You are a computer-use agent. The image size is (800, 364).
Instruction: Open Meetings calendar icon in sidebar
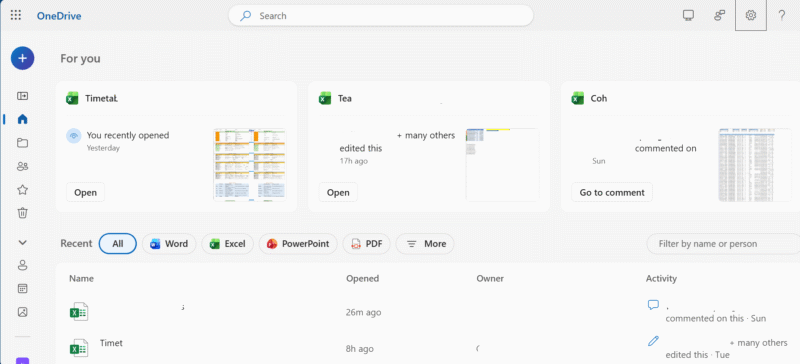pyautogui.click(x=22, y=289)
